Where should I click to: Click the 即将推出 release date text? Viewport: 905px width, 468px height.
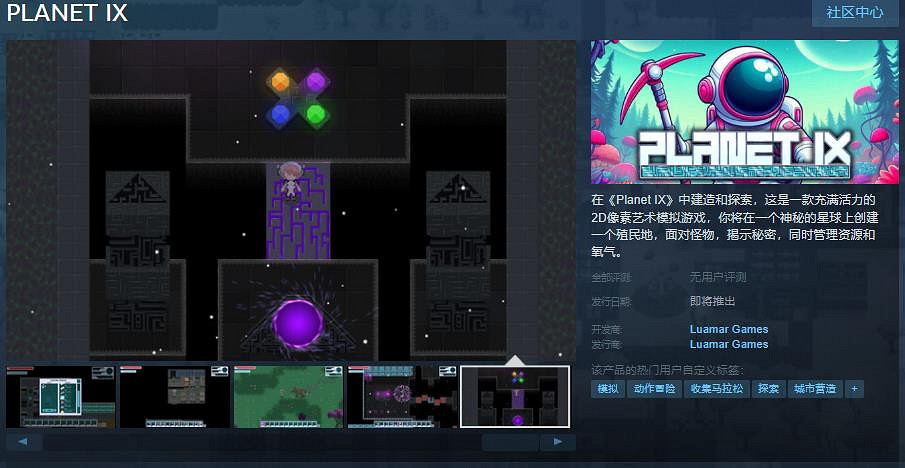712,301
